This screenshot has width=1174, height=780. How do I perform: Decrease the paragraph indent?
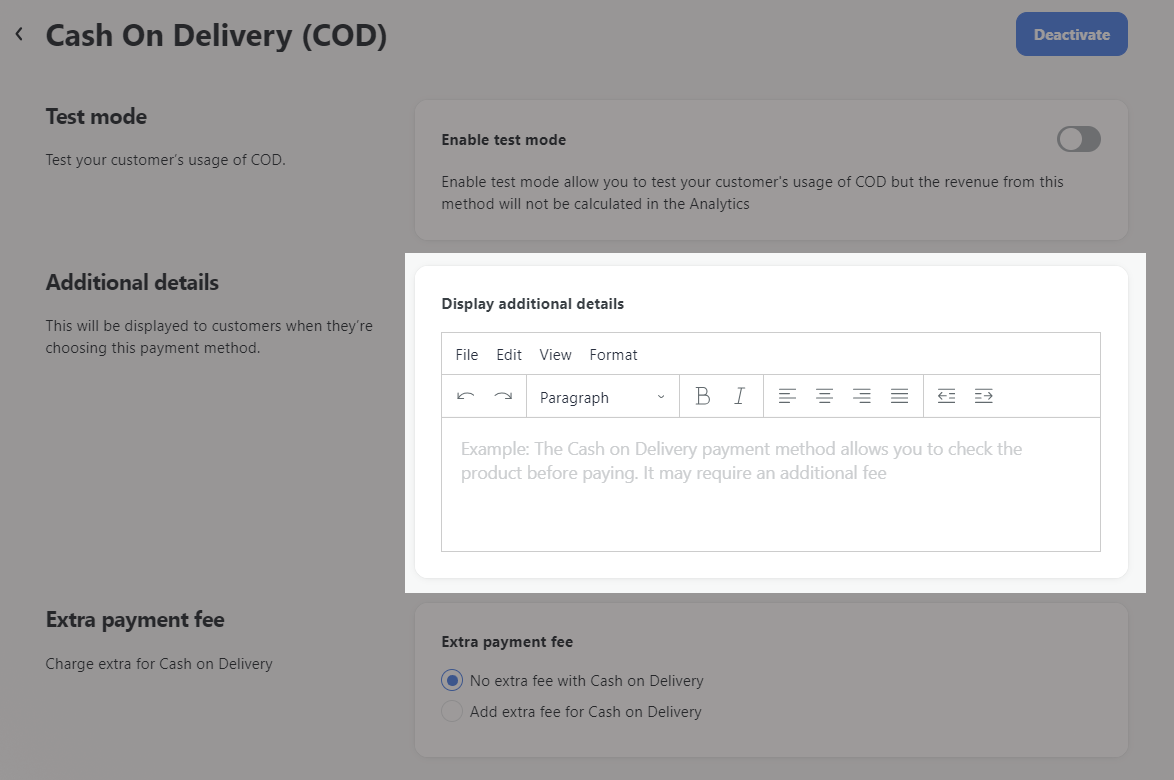click(946, 397)
